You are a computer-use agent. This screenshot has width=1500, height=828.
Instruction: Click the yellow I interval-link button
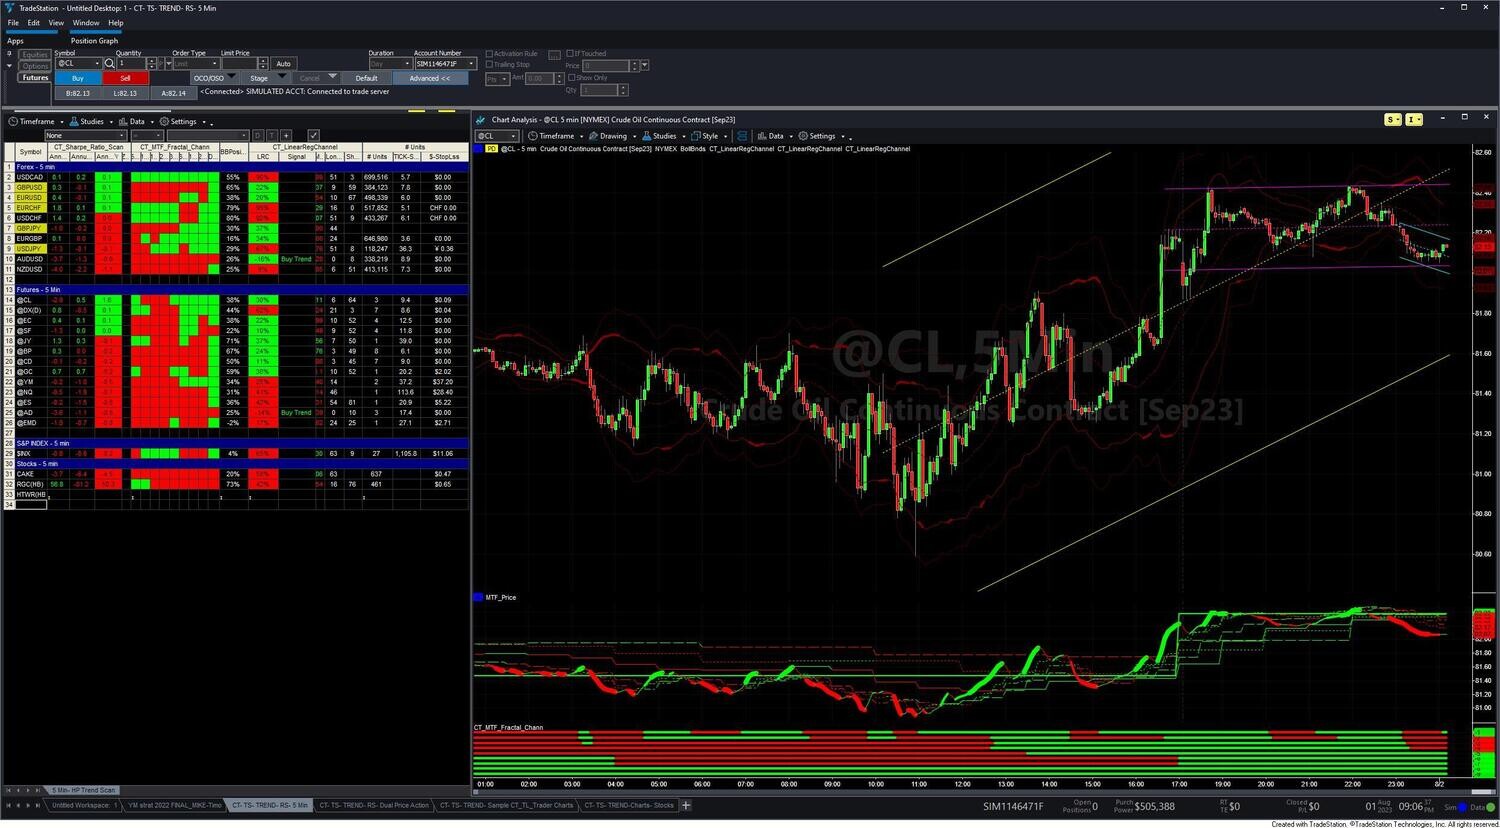1414,120
